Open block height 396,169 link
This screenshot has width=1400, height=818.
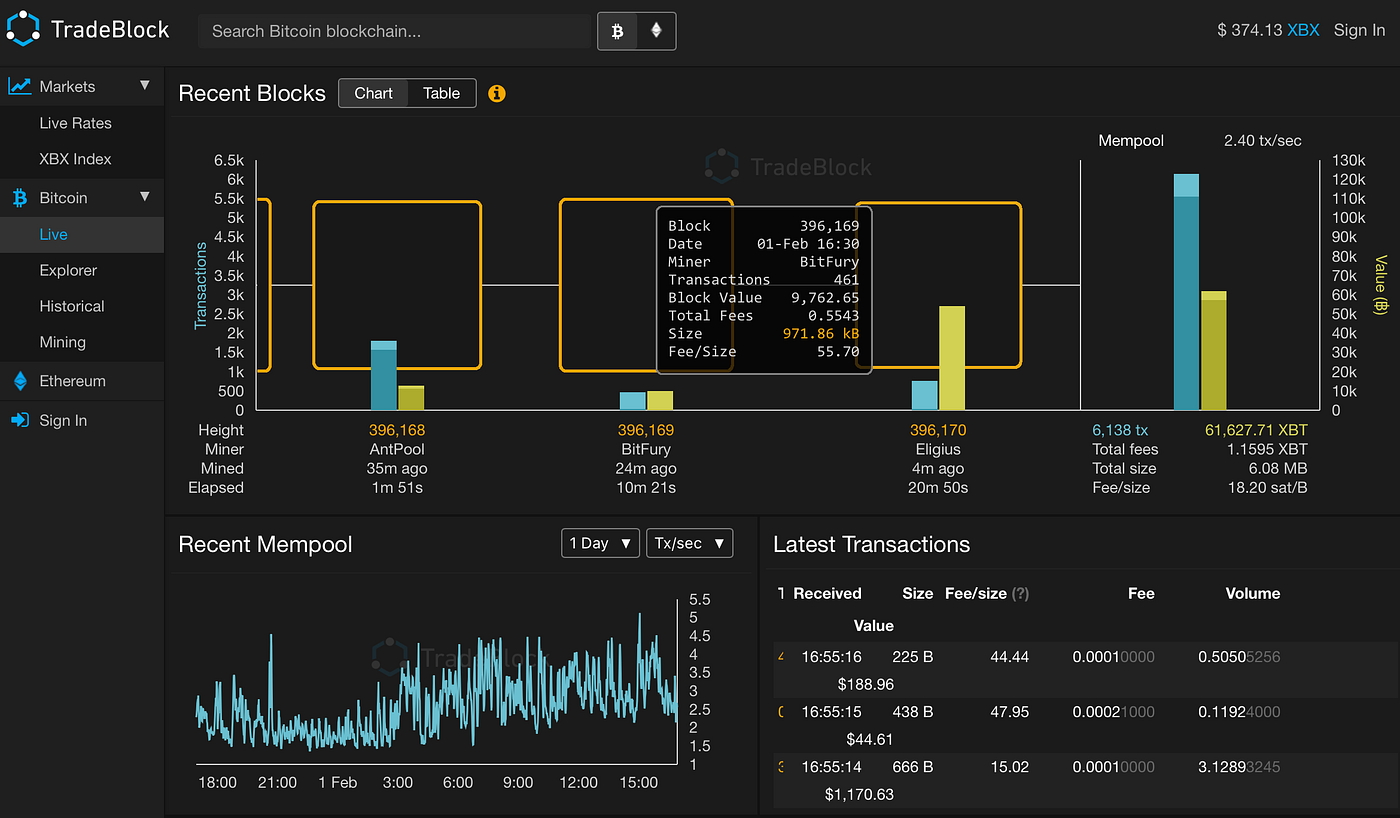(646, 430)
